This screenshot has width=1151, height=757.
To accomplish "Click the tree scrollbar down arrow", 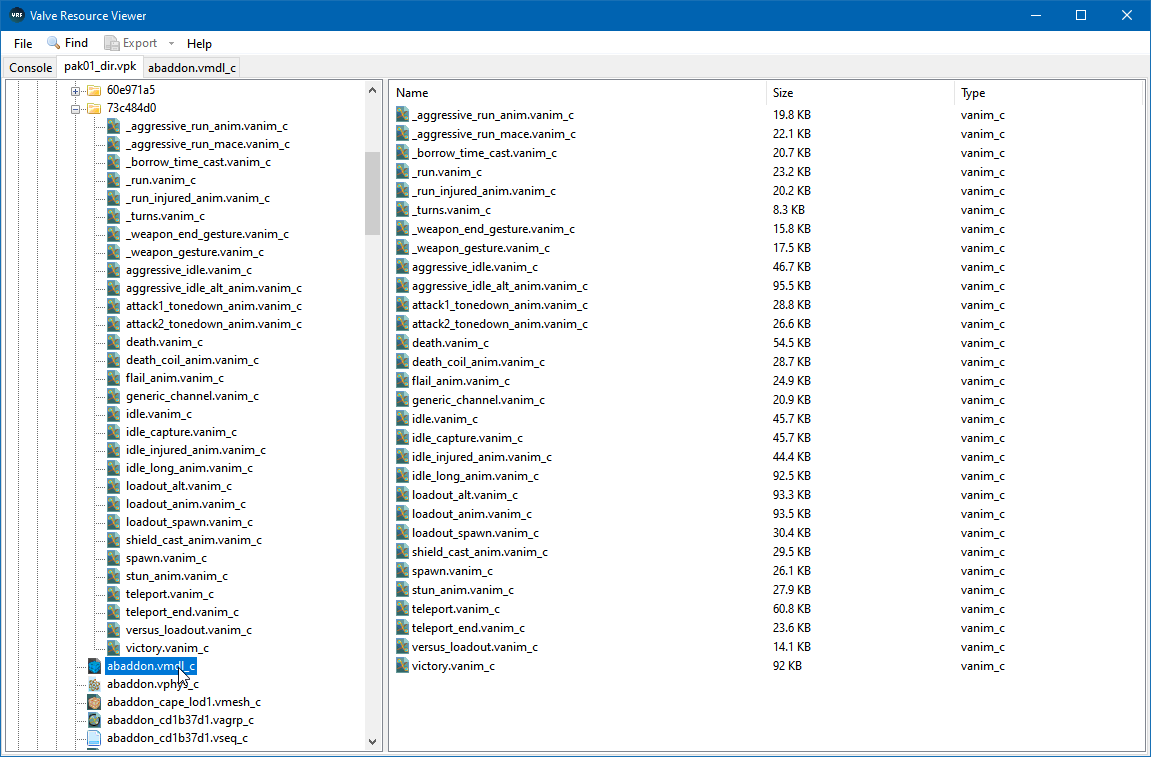I will click(372, 742).
